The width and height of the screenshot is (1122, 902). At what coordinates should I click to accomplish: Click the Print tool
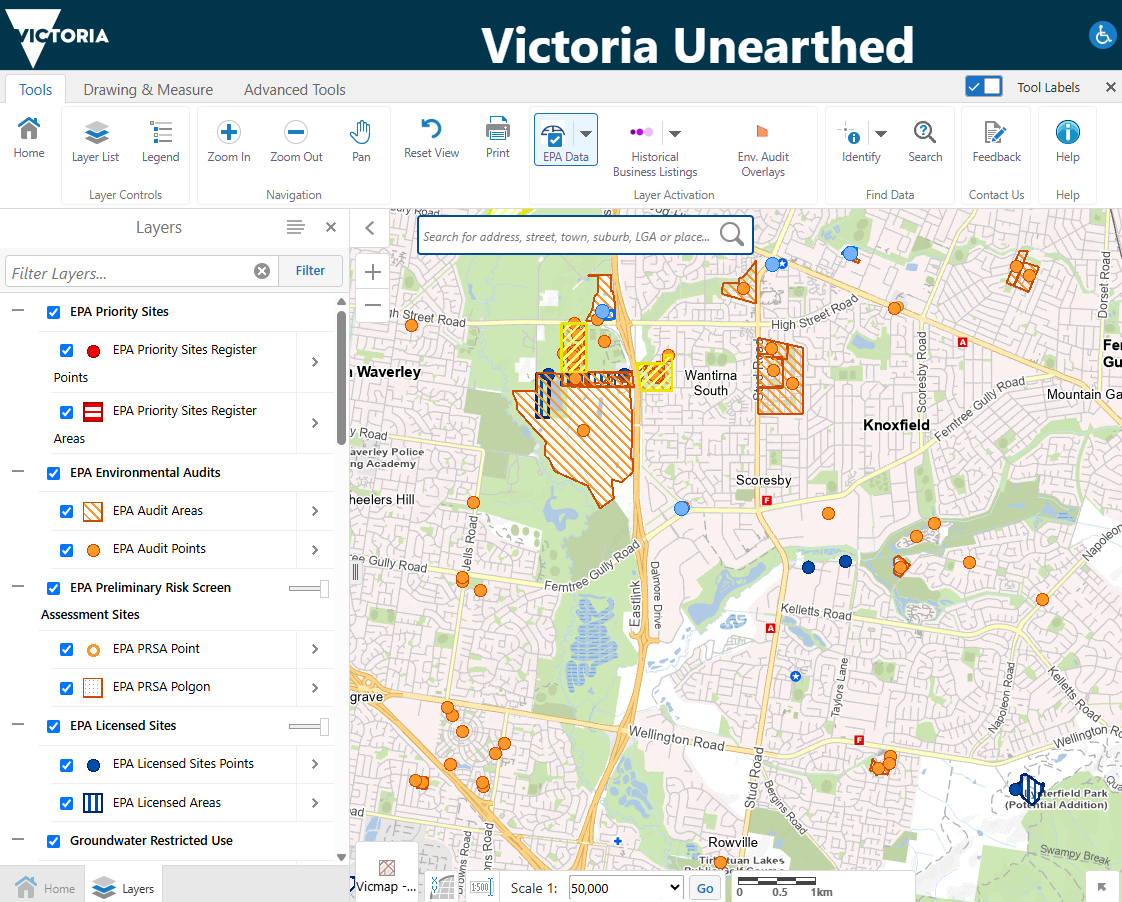tap(497, 138)
